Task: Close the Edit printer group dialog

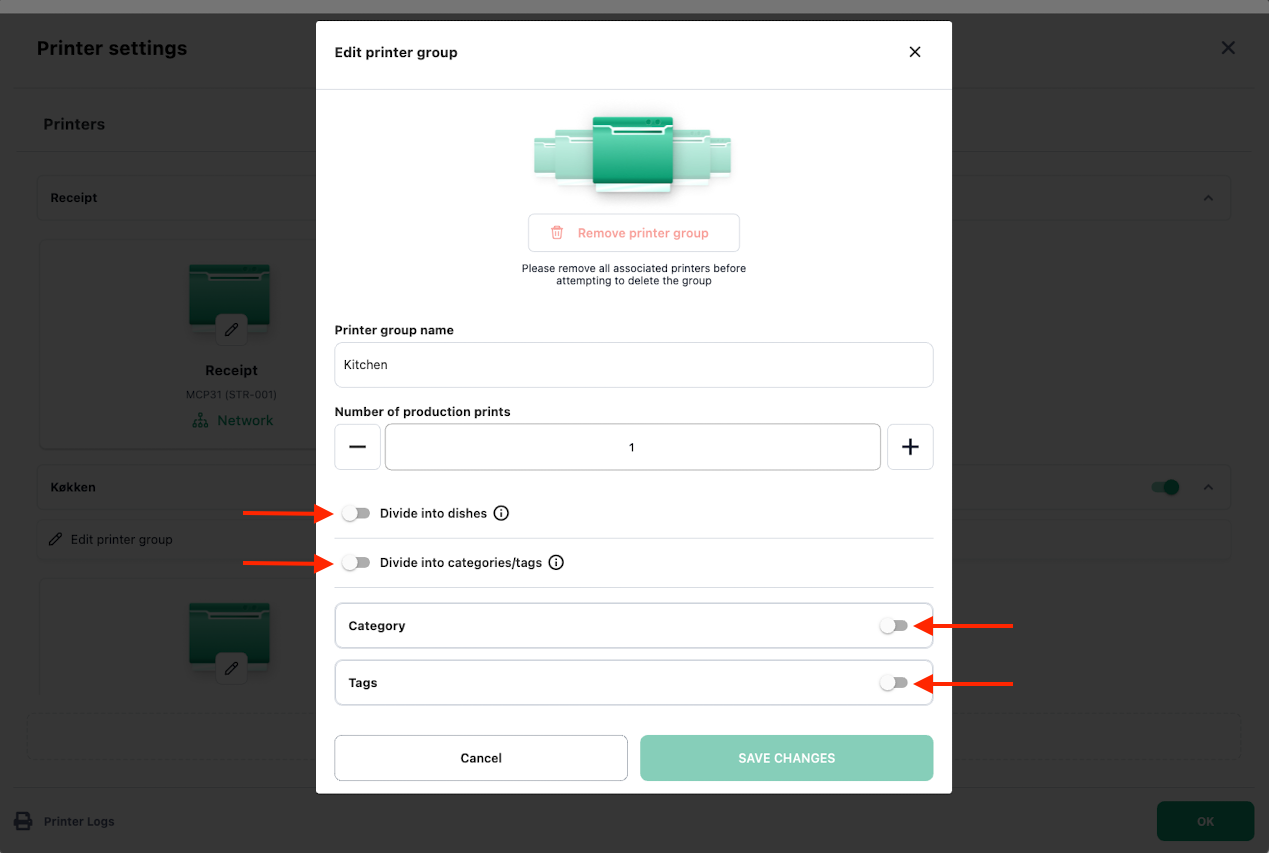Action: tap(914, 52)
